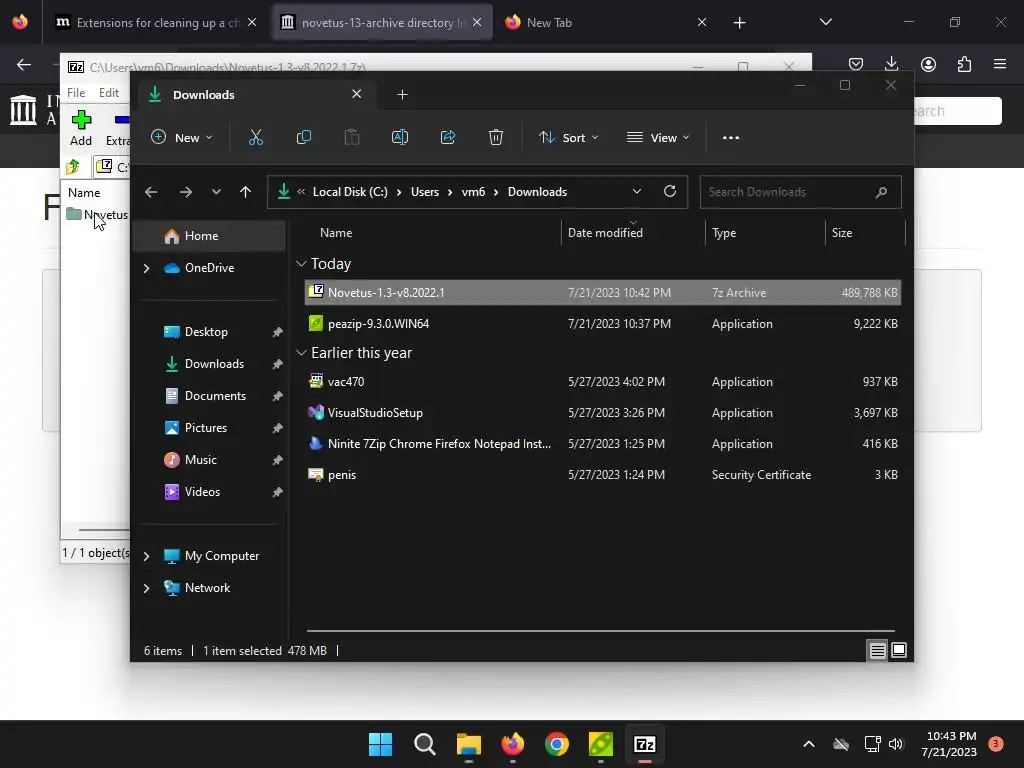Open Google Chrome from the taskbar
The width and height of the screenshot is (1024, 768).
click(556, 744)
